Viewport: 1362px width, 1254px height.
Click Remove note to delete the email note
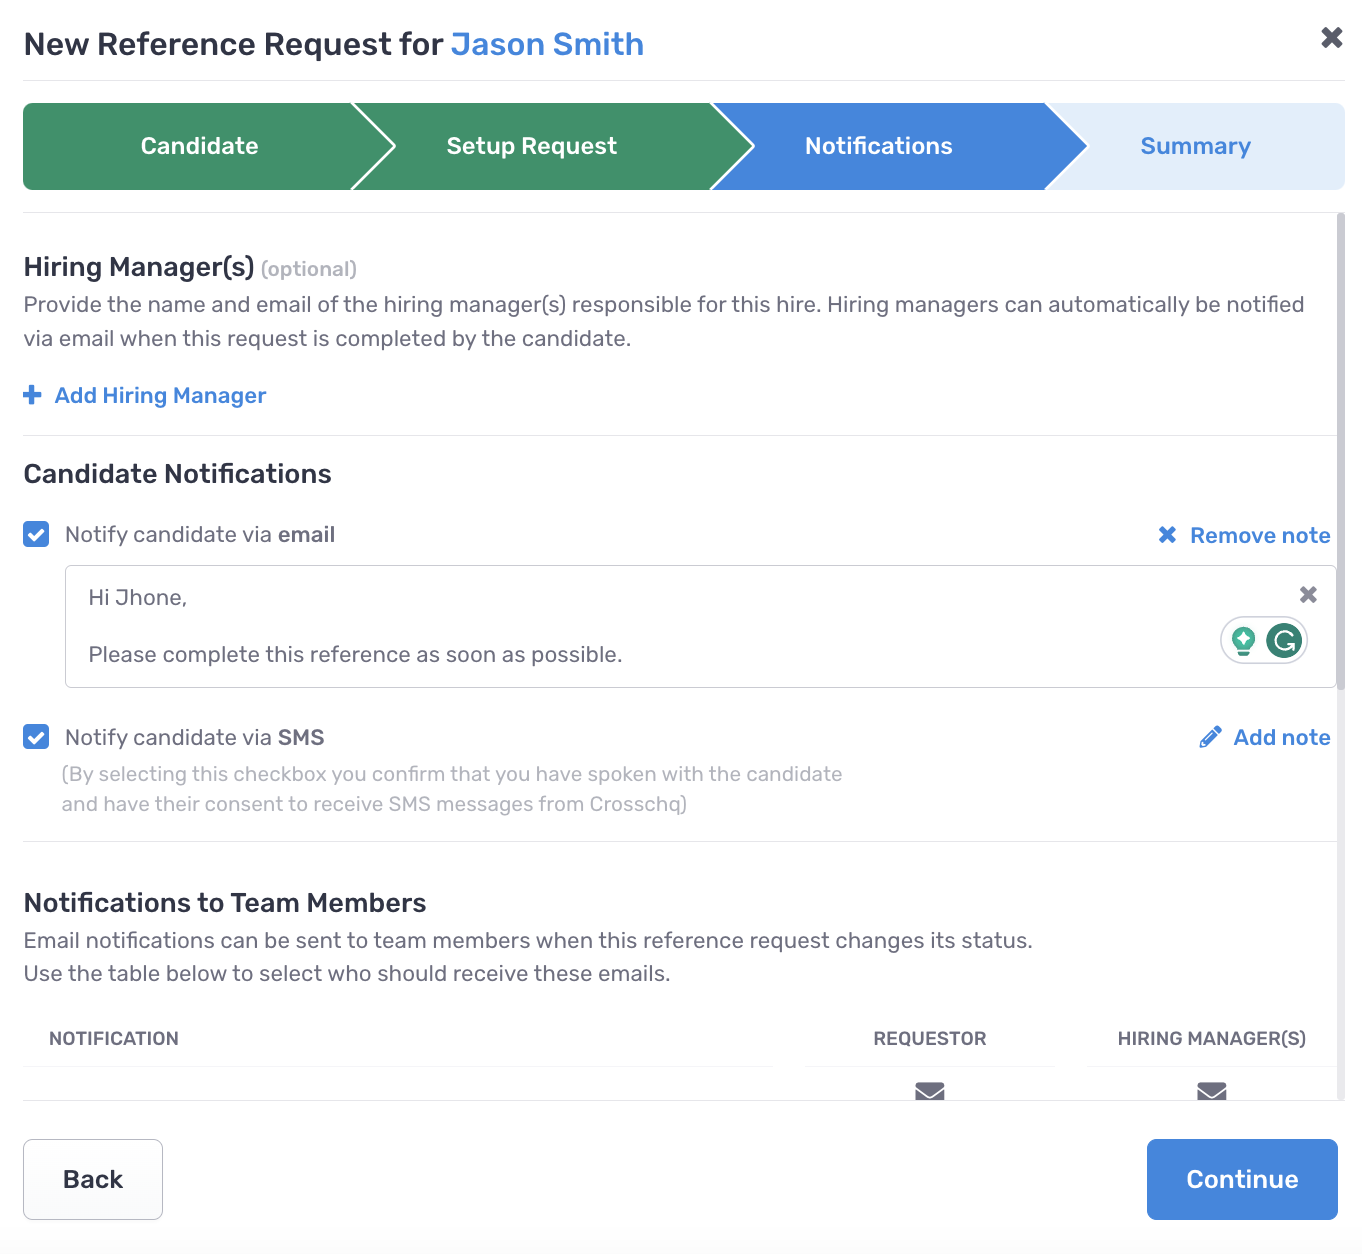pyautogui.click(x=1260, y=534)
